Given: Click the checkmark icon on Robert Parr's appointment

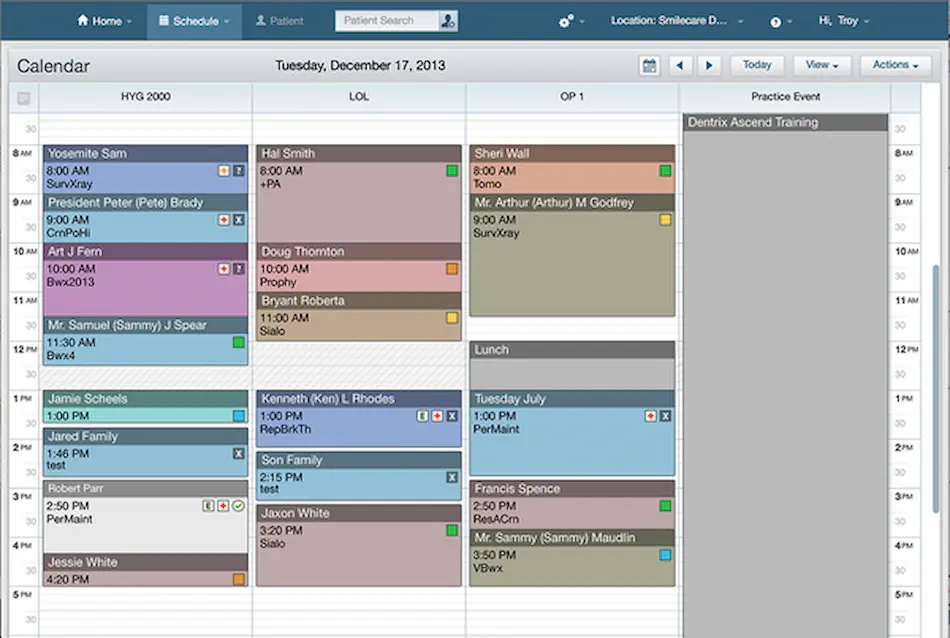Looking at the screenshot, I should pos(238,506).
